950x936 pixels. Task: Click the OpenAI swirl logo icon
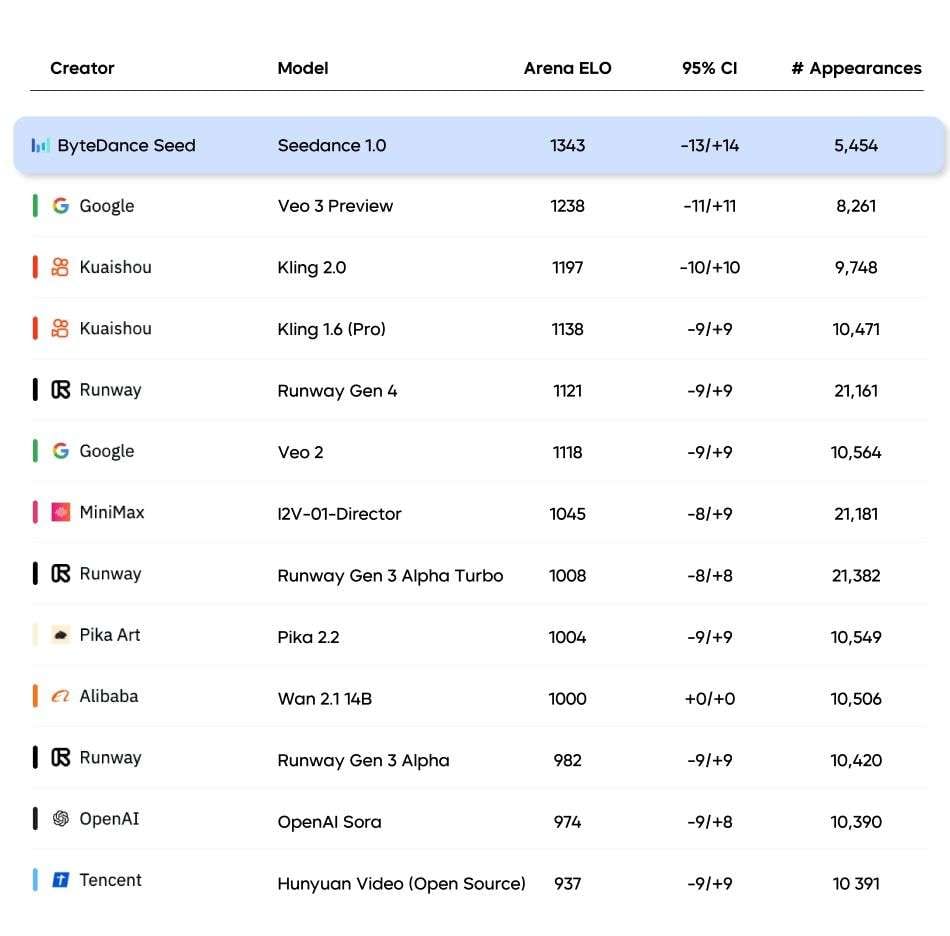coord(61,818)
